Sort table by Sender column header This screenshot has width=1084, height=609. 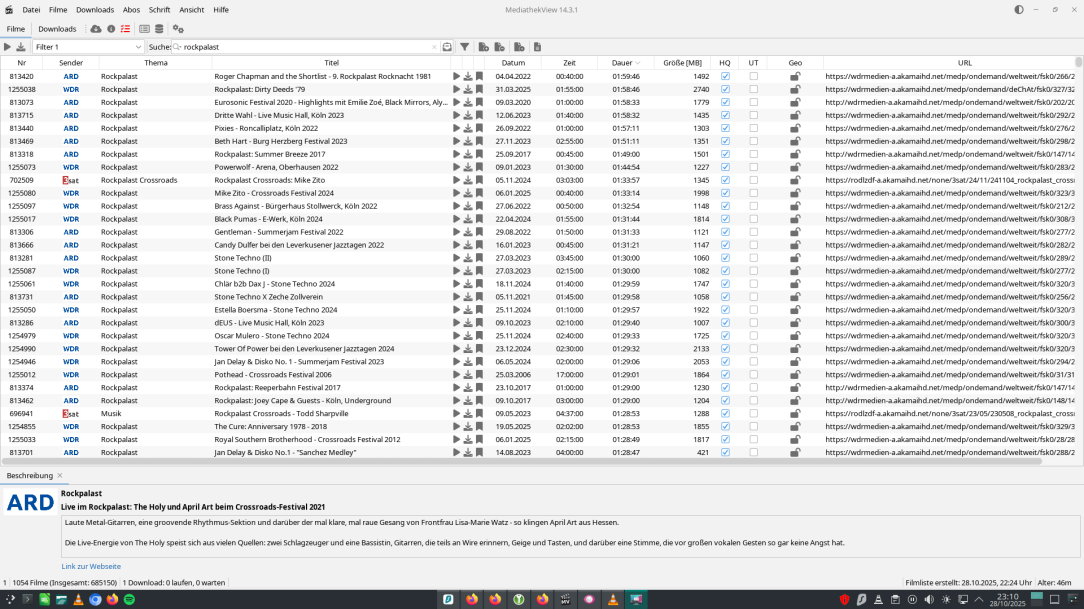(71, 63)
